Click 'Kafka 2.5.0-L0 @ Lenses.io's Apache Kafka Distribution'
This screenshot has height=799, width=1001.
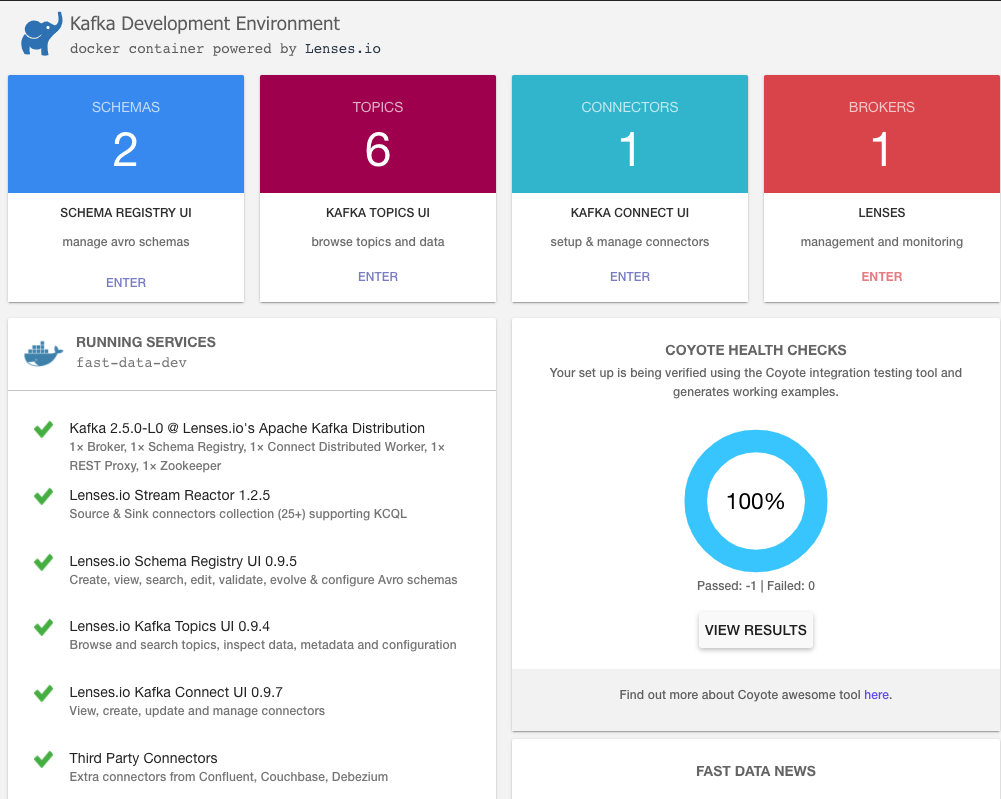[247, 428]
